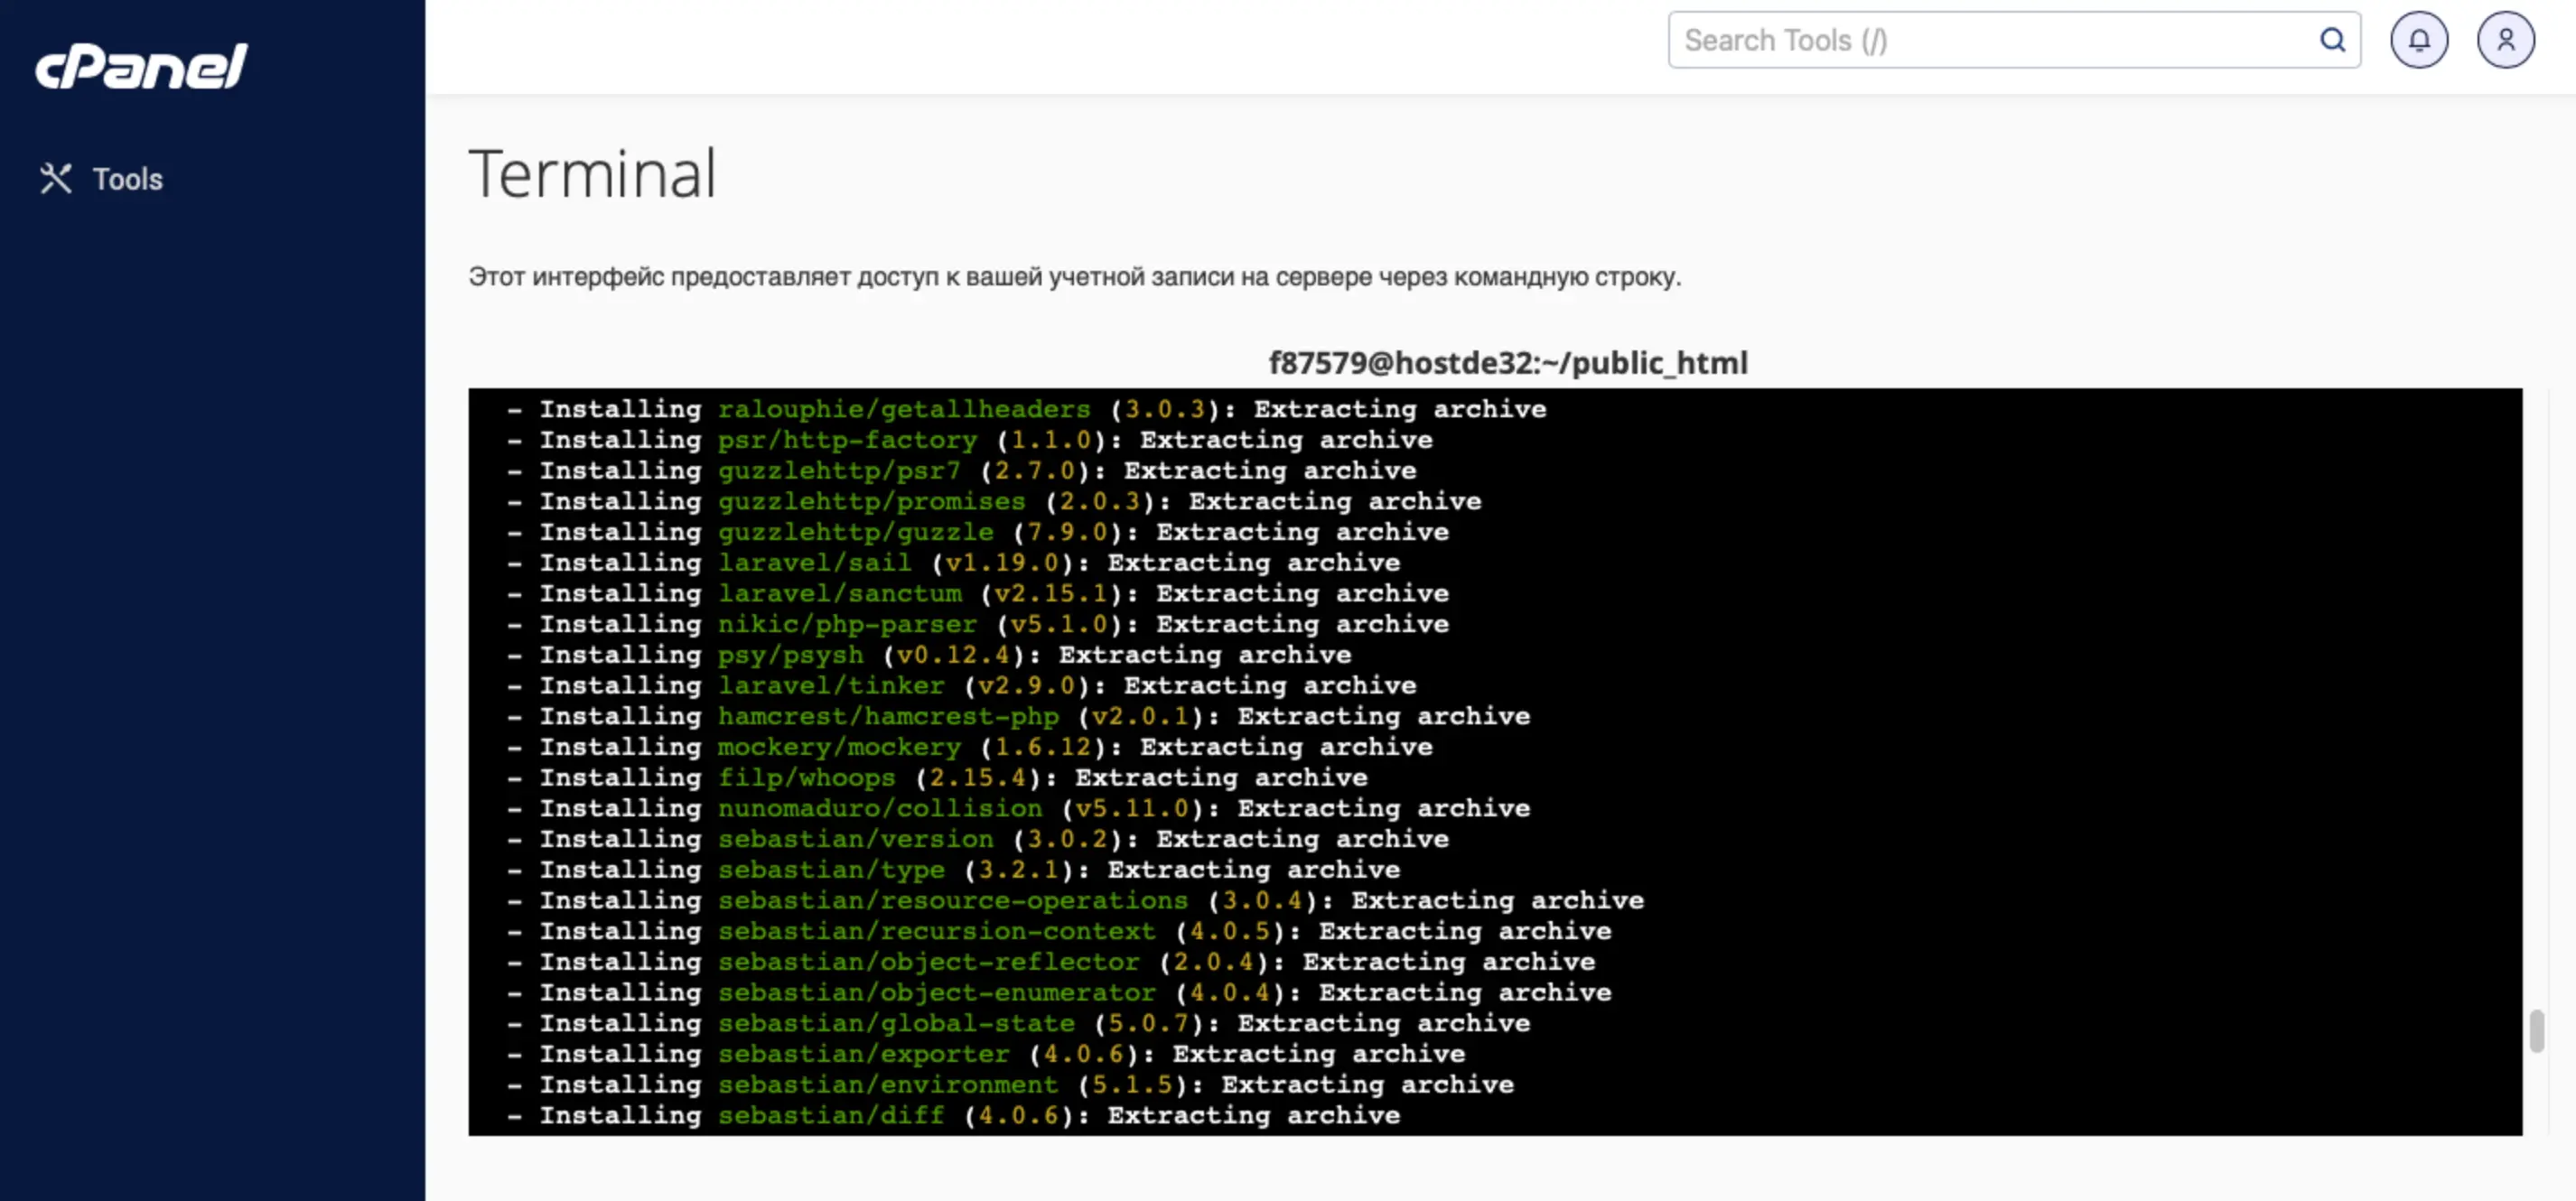2576x1201 pixels.
Task: Click the sebastian/recursion-context line
Action: (1059, 931)
